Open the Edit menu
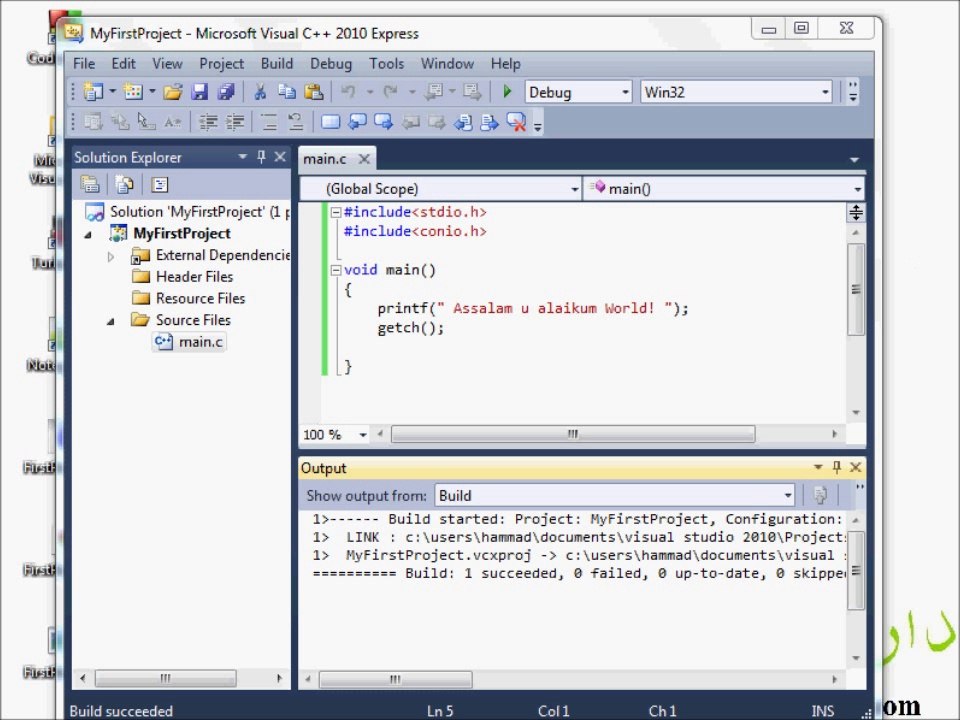Image resolution: width=960 pixels, height=720 pixels. pyautogui.click(x=123, y=64)
